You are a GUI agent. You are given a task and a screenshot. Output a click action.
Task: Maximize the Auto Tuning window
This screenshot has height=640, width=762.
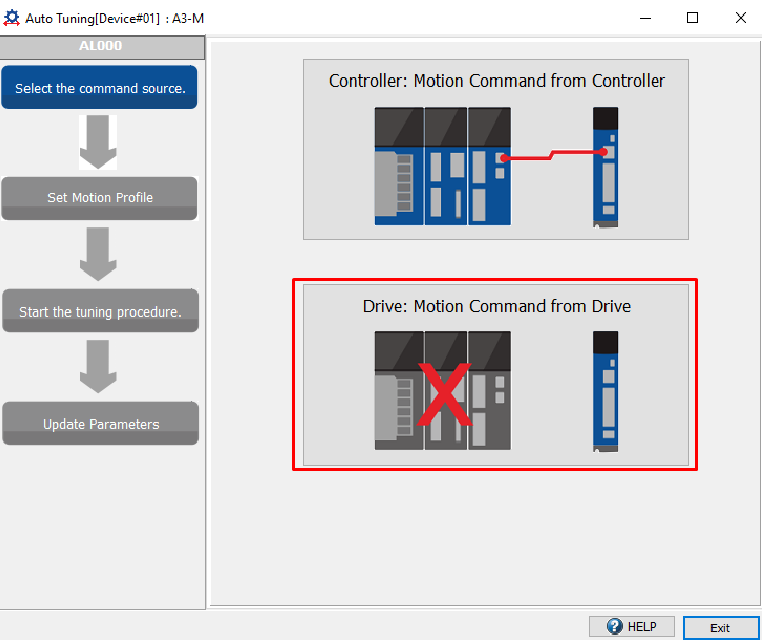[x=692, y=18]
